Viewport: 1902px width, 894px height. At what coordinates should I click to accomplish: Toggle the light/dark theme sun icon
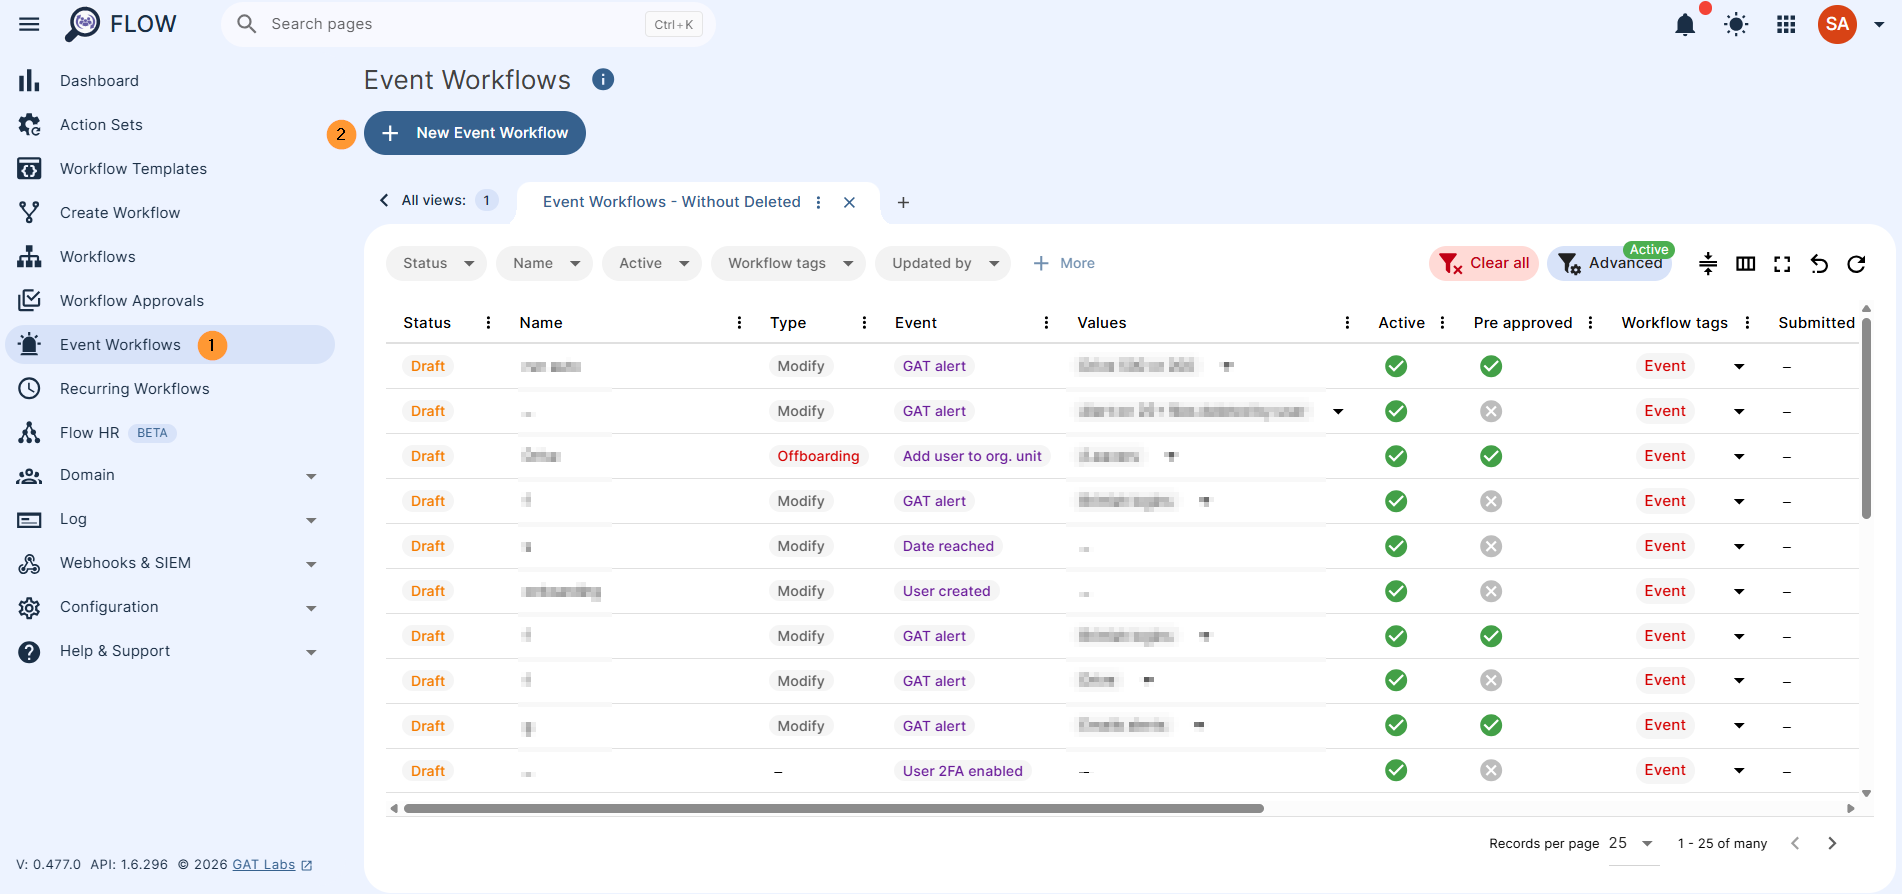[1736, 25]
